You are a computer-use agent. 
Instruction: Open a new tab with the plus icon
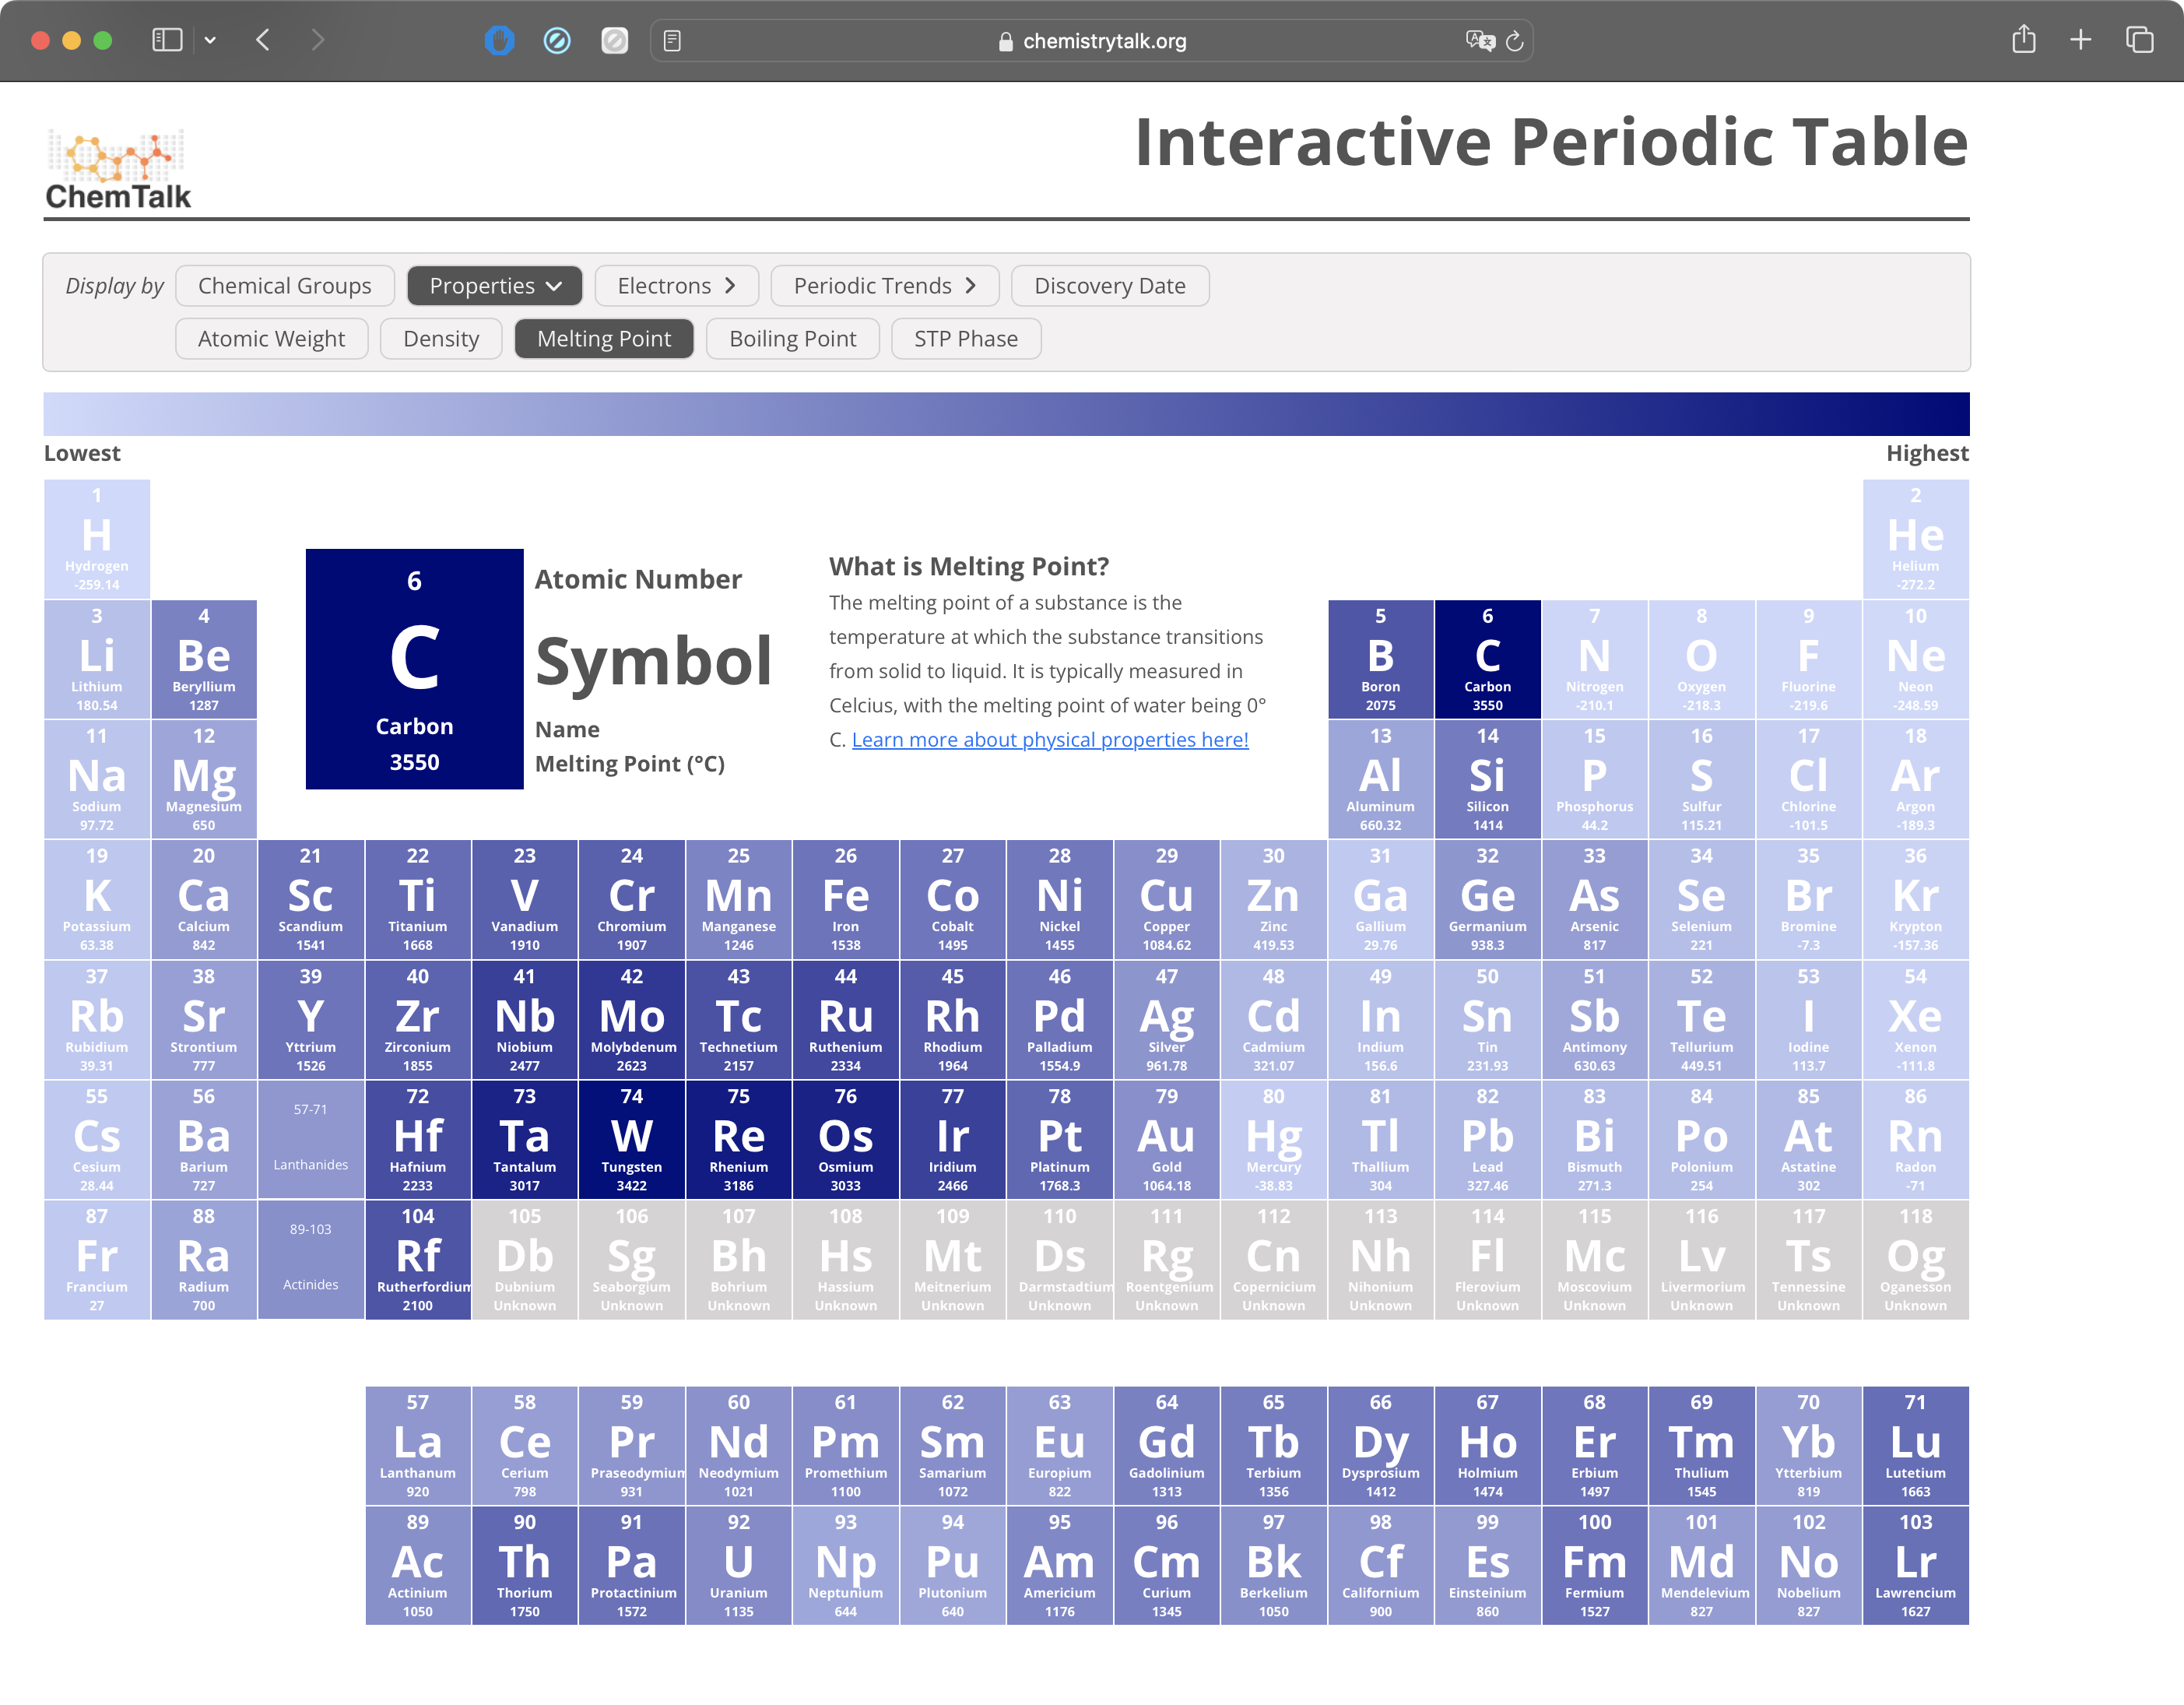tap(2081, 40)
